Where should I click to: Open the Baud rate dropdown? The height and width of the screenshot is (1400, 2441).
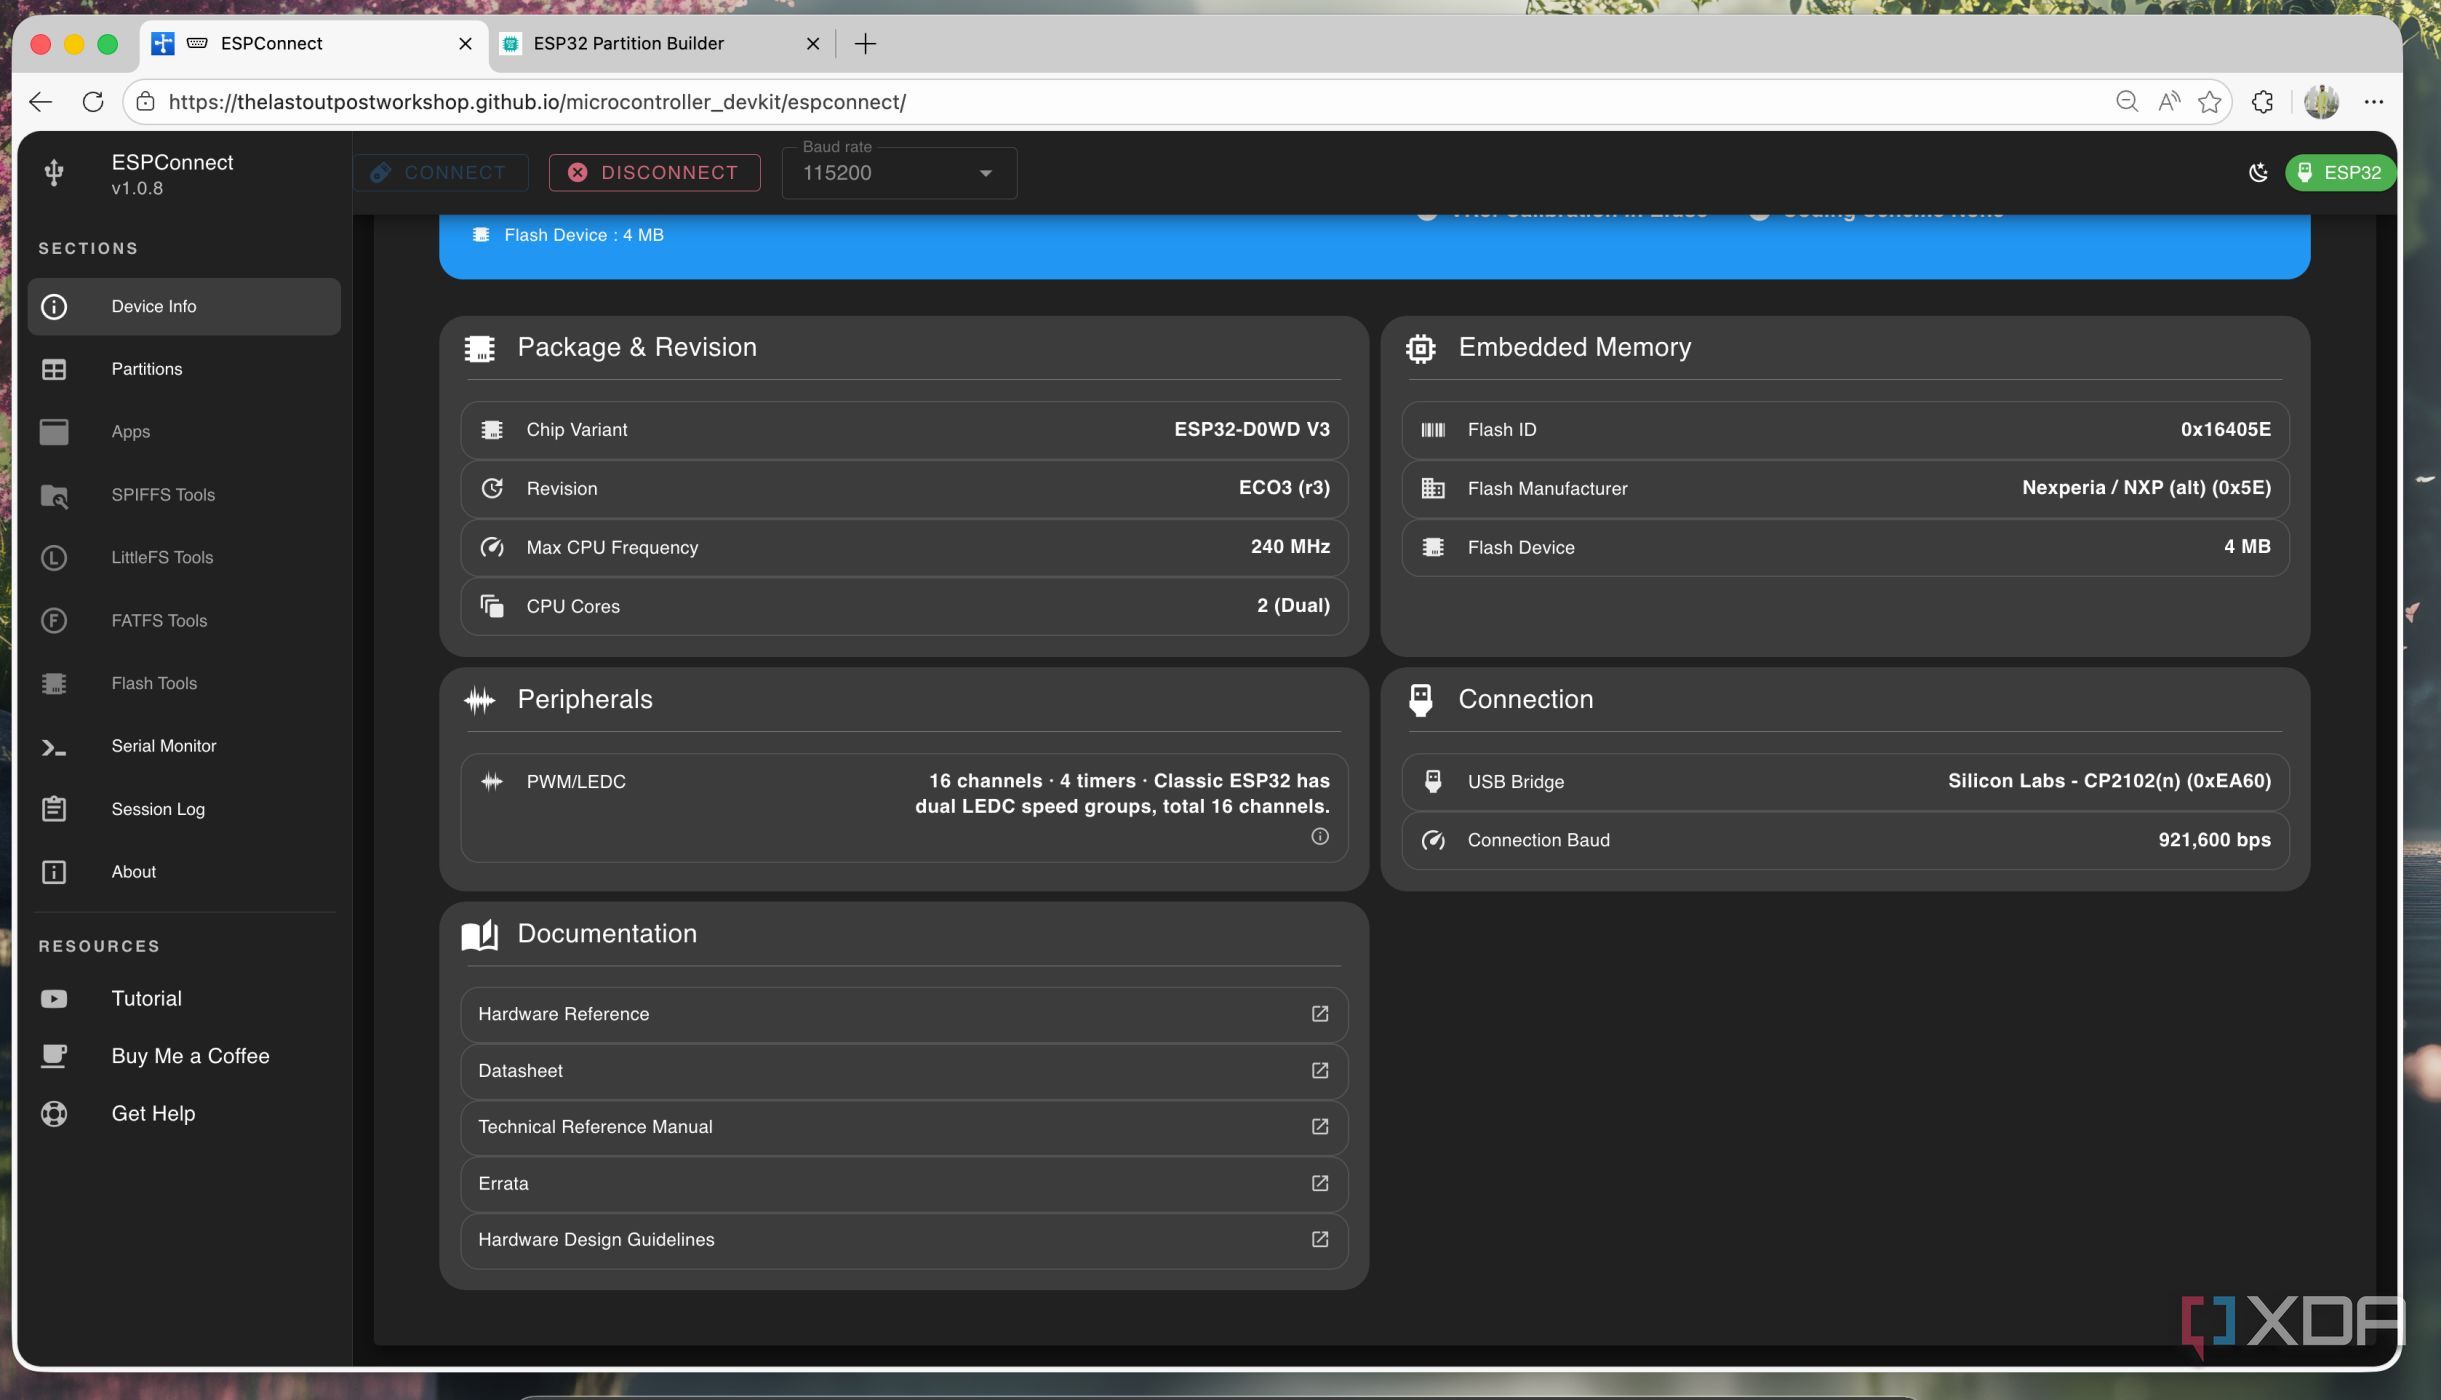point(899,173)
